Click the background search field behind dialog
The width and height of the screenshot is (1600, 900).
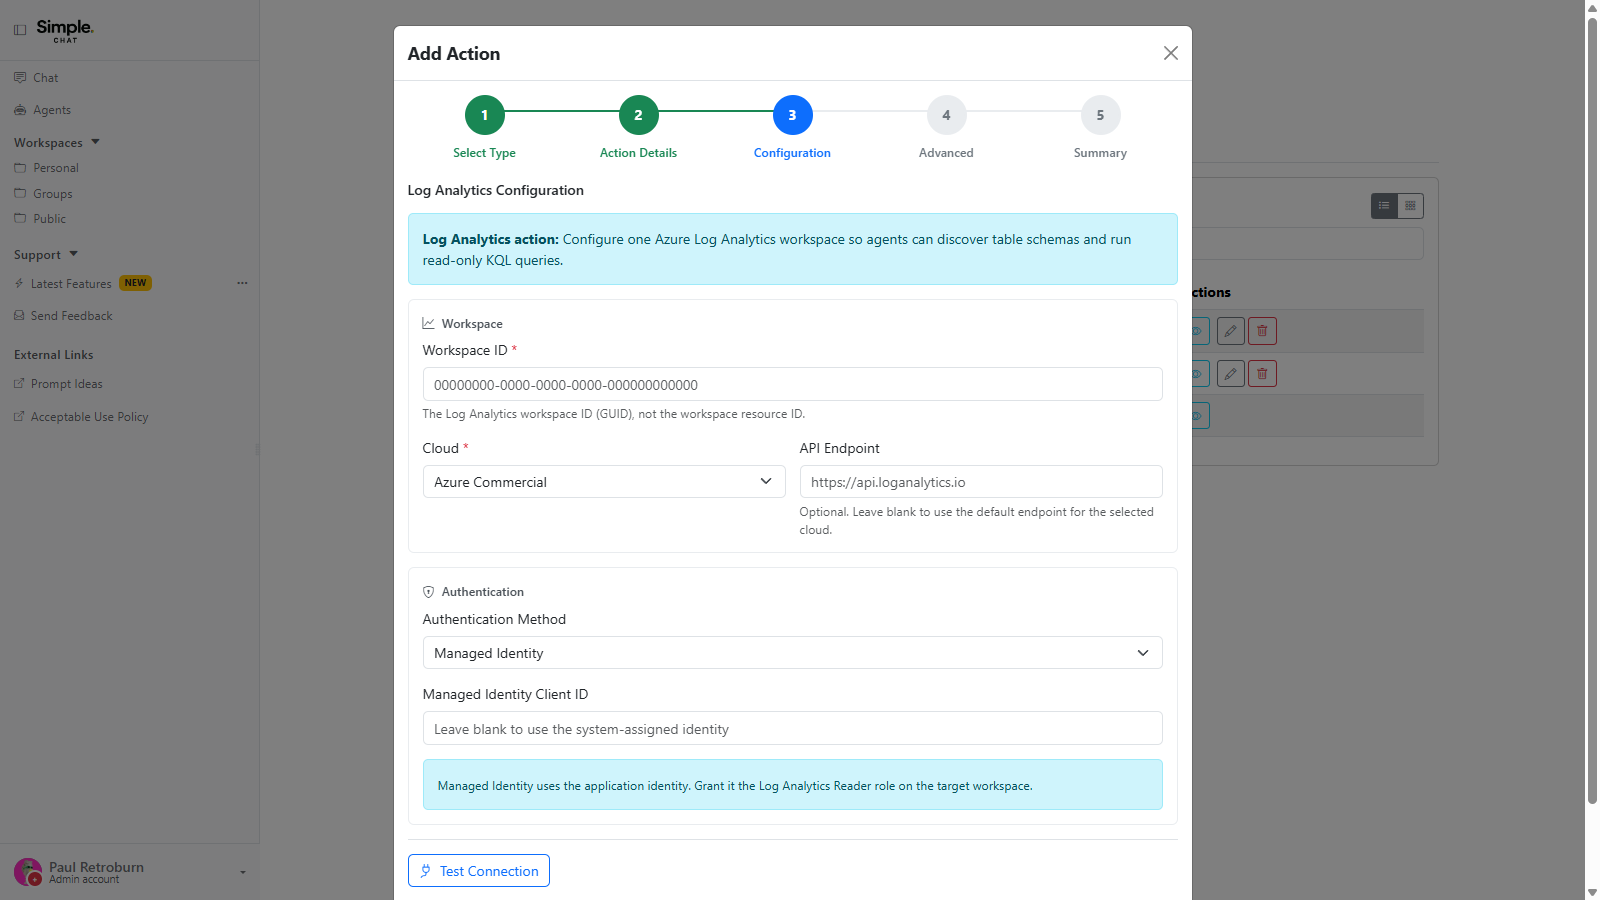click(1308, 244)
